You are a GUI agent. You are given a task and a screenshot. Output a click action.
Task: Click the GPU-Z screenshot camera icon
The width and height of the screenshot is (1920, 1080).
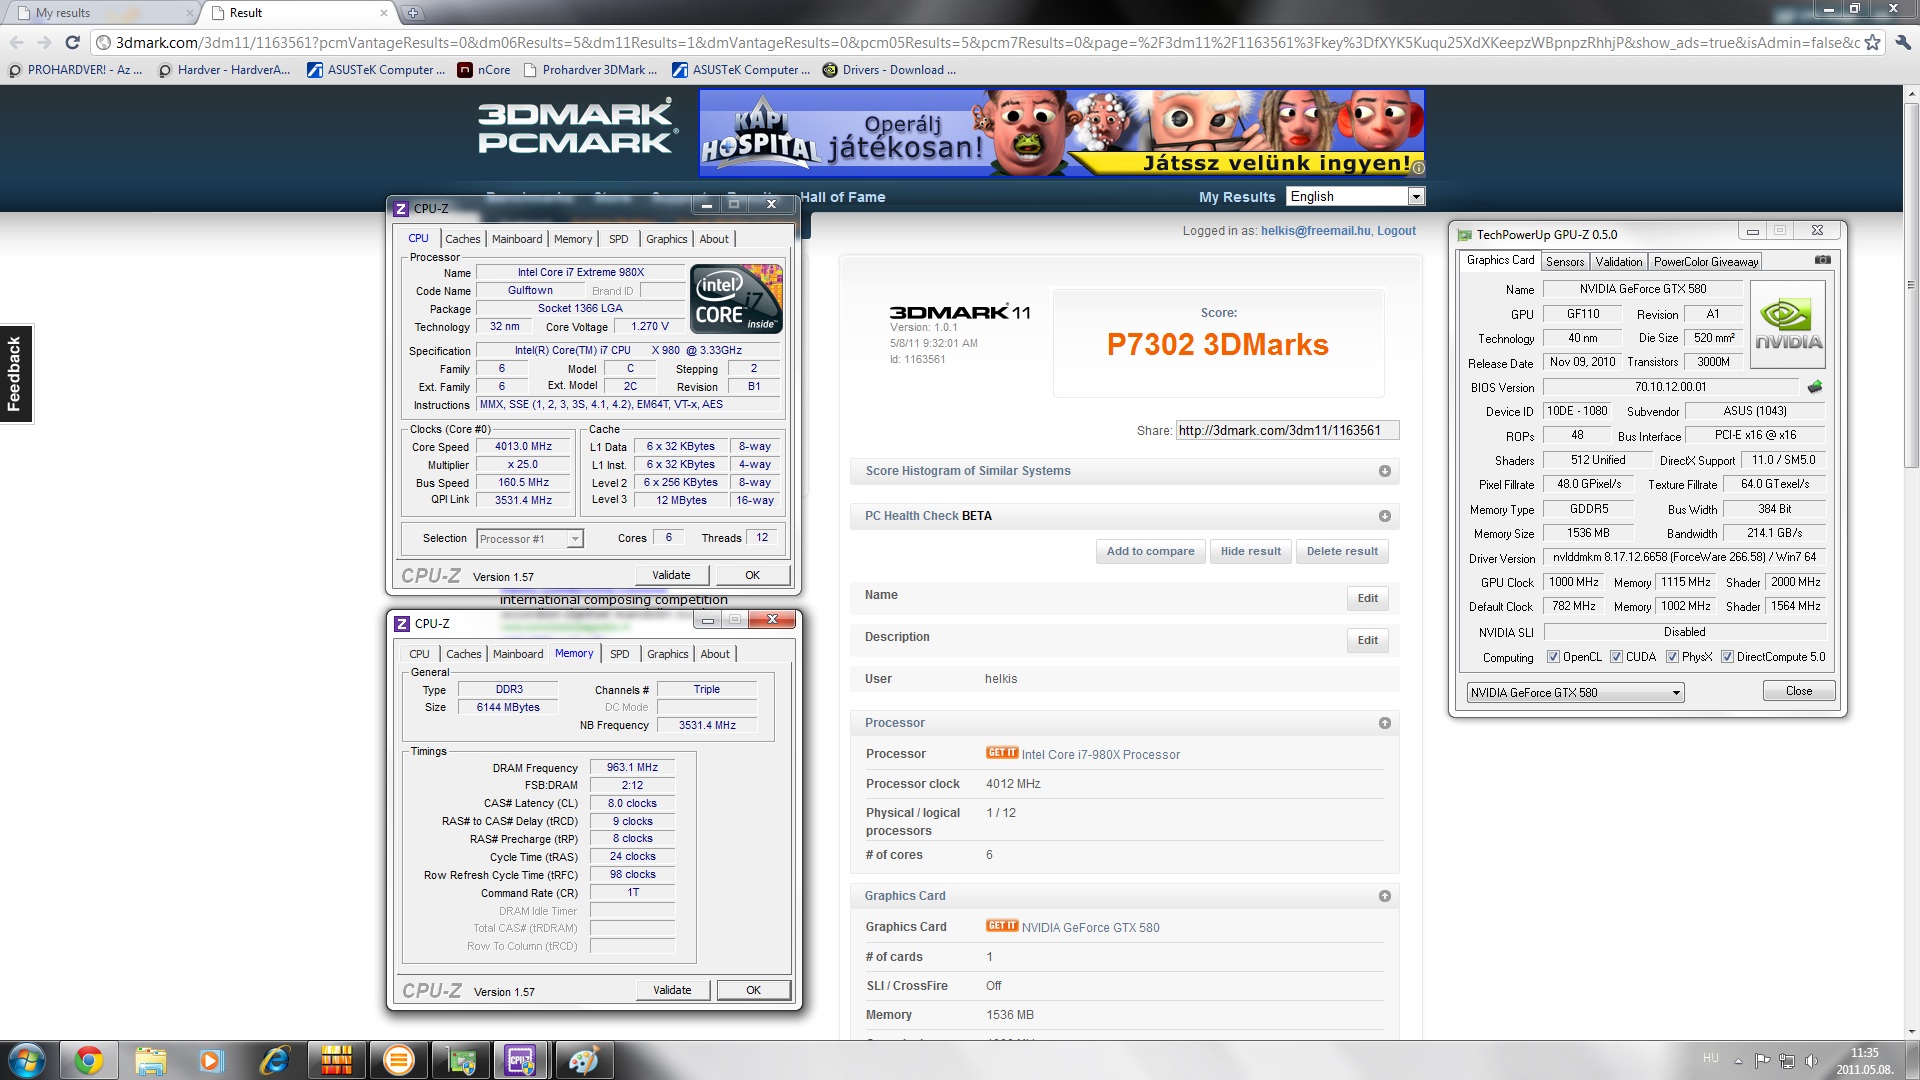[x=1823, y=260]
